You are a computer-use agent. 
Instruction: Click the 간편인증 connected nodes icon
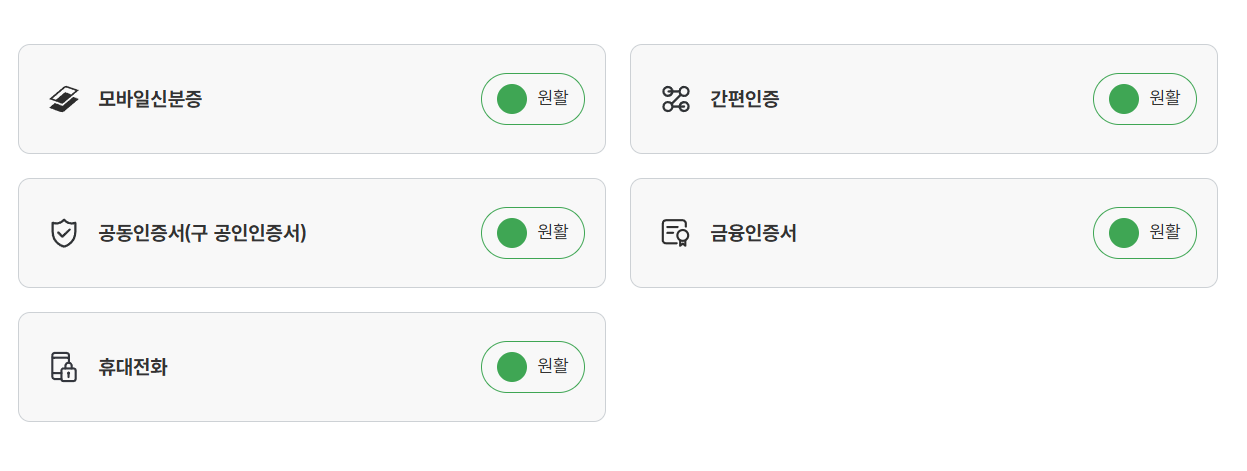pos(676,99)
